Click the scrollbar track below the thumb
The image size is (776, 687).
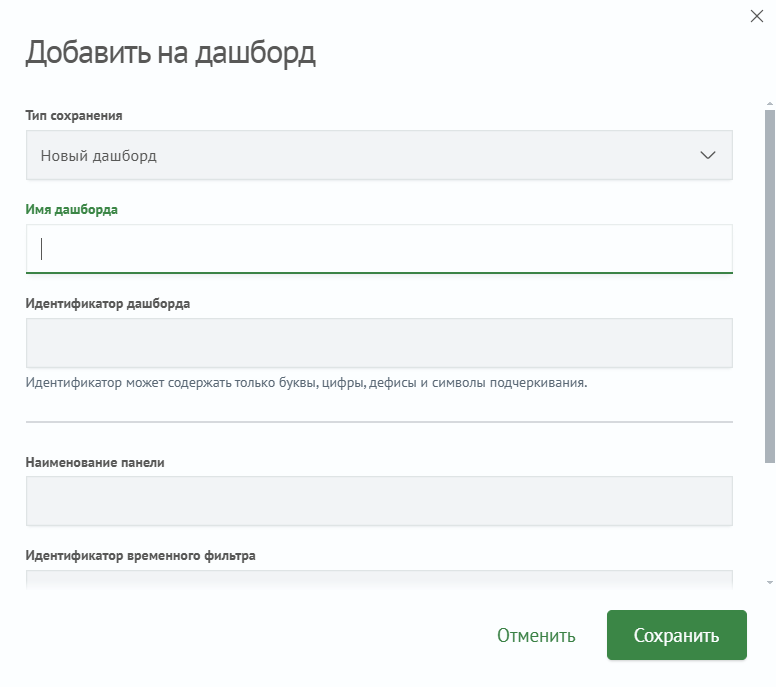770,521
